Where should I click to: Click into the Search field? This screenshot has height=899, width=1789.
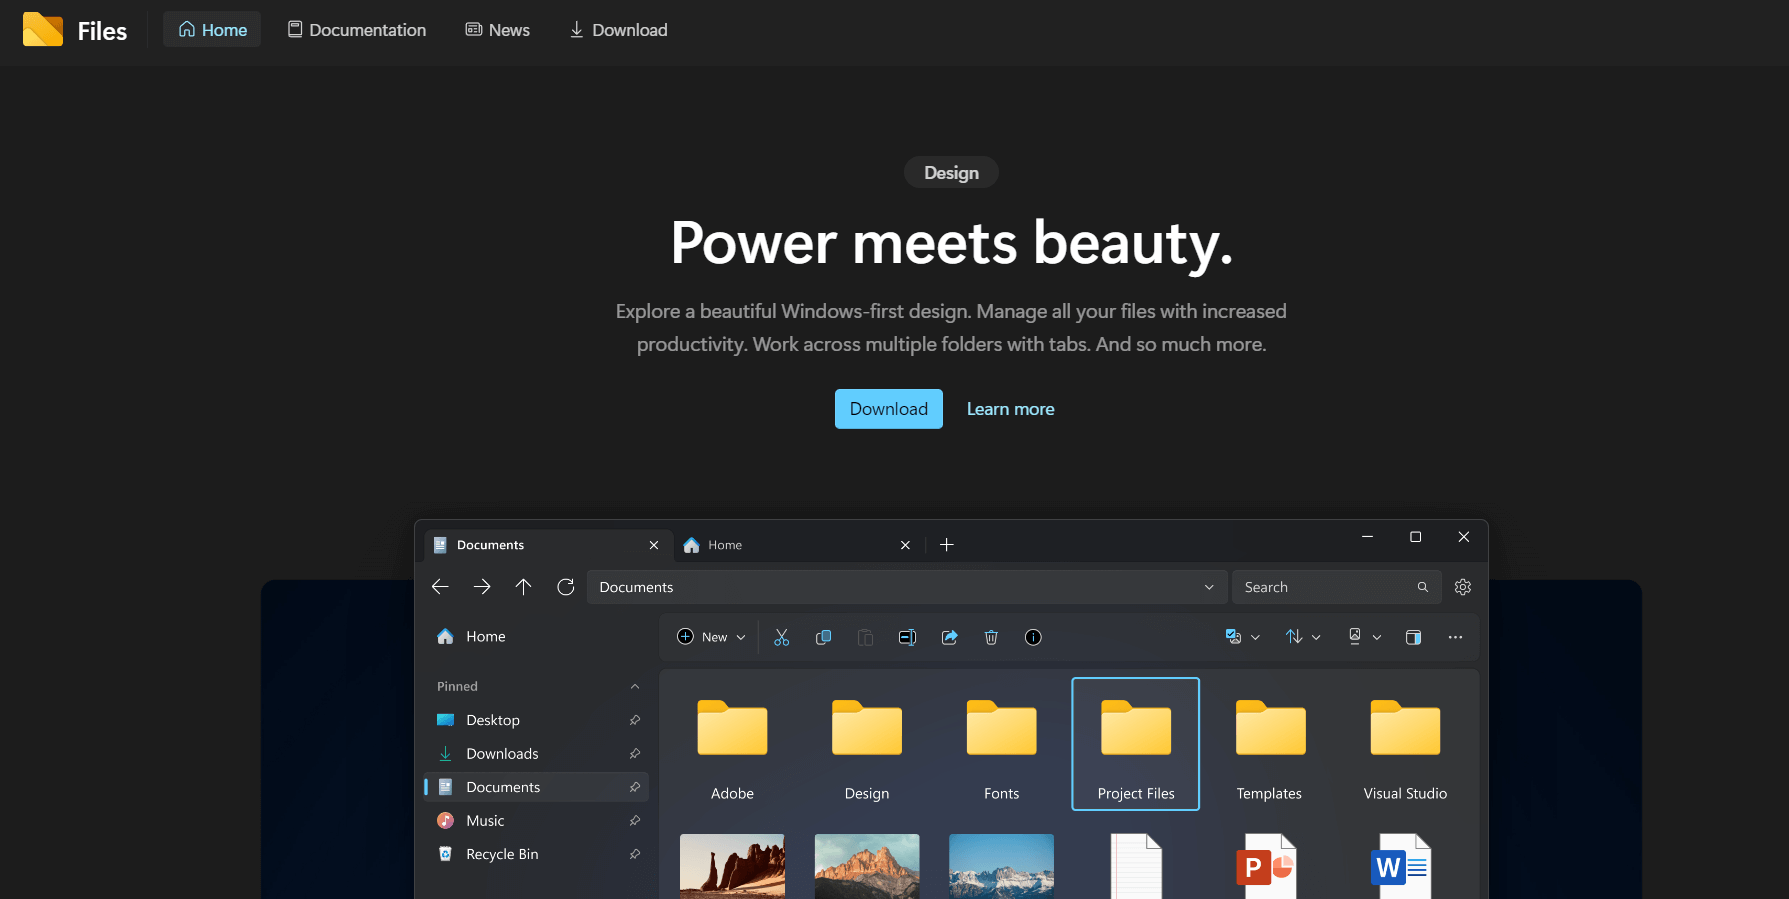pos(1324,587)
